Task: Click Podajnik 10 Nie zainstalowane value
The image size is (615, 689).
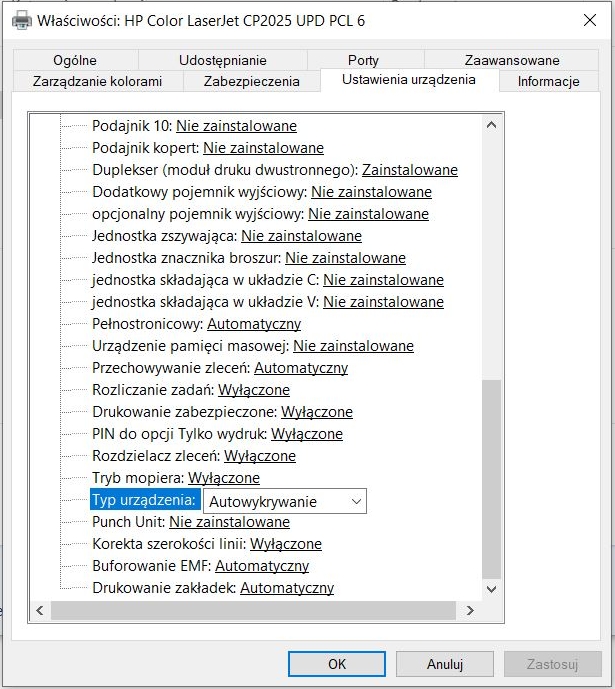Action: (x=236, y=126)
